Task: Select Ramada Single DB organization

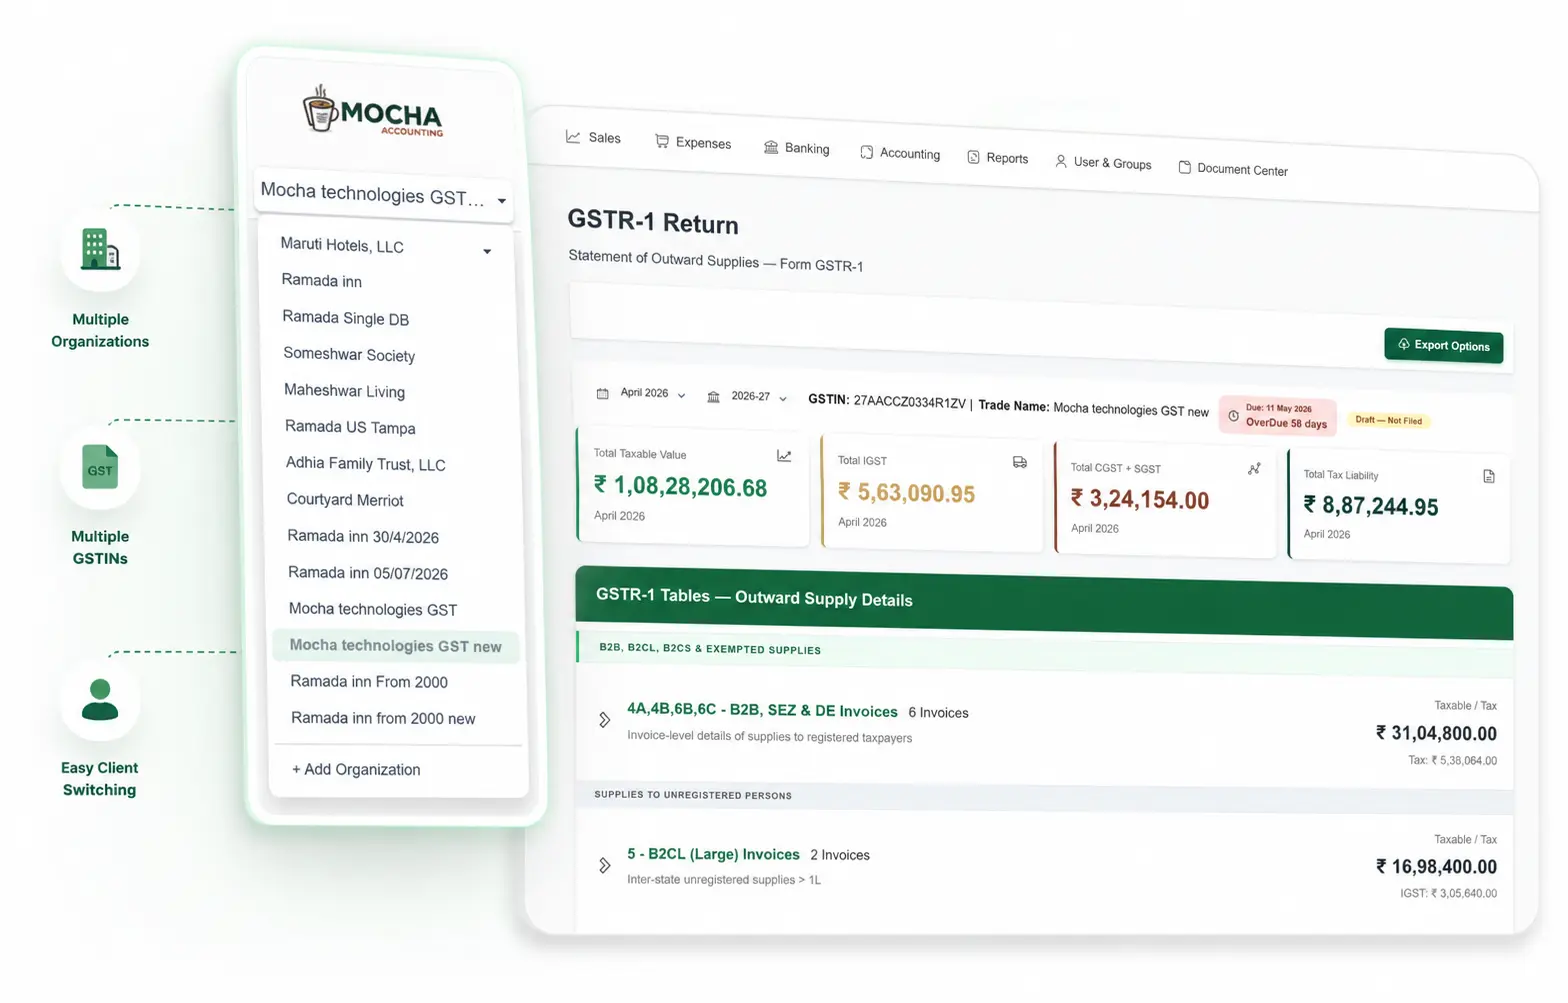Action: pos(345,318)
